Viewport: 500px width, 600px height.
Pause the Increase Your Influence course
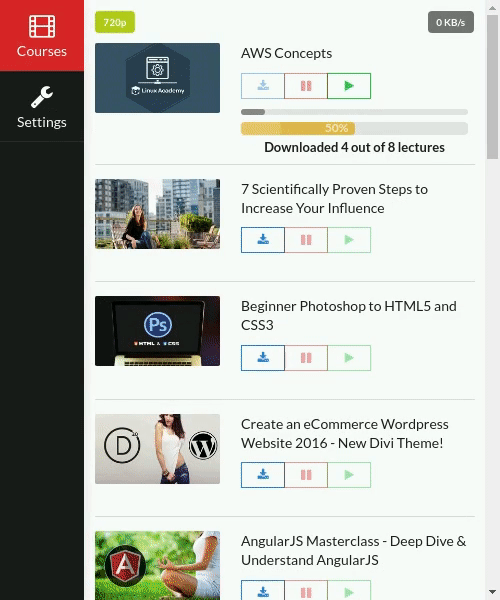pyautogui.click(x=306, y=240)
